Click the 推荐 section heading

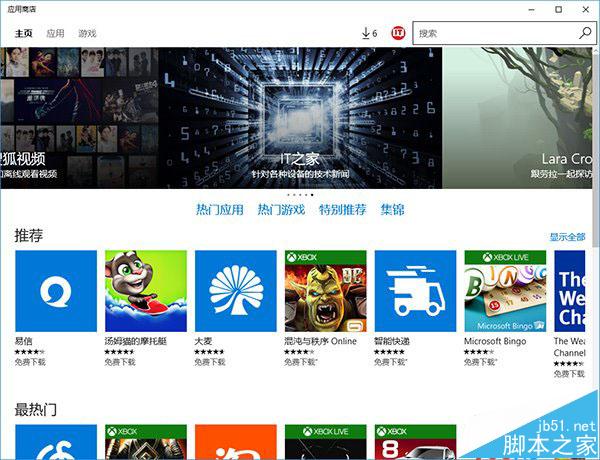pyautogui.click(x=28, y=235)
